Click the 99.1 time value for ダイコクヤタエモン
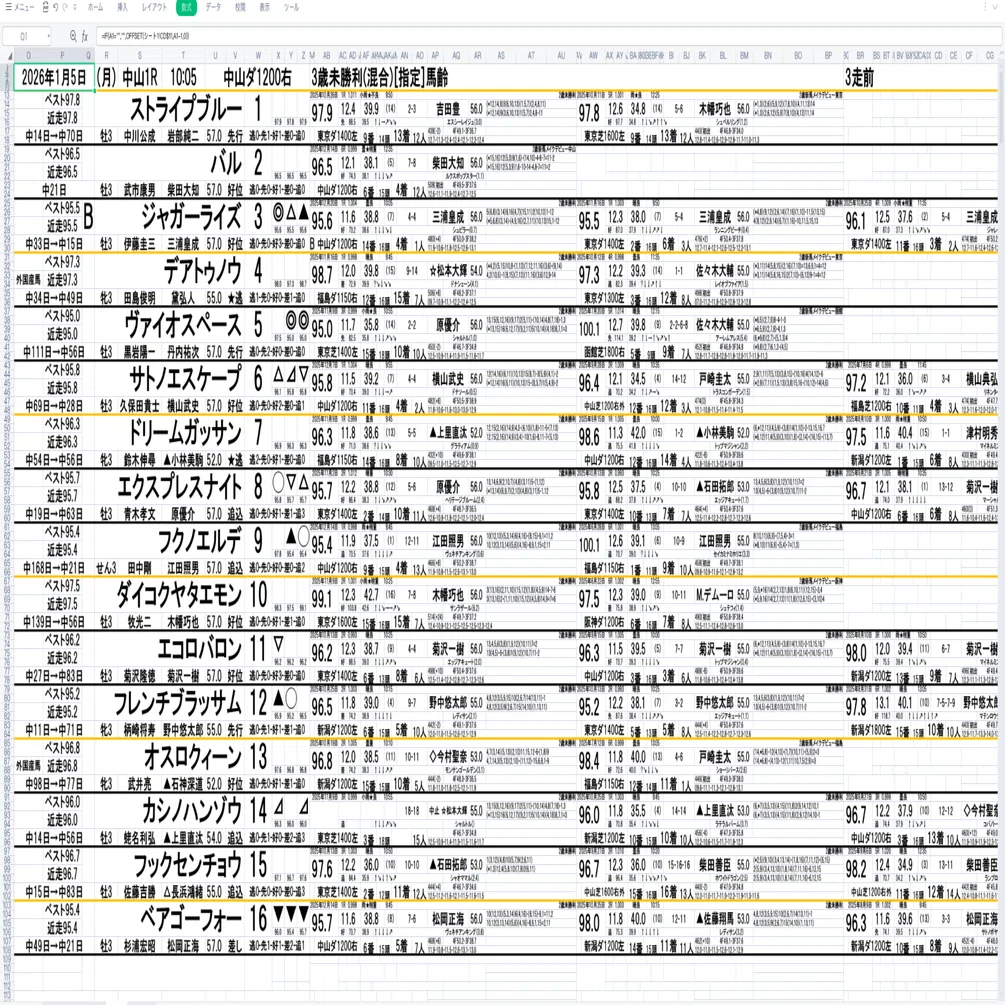The width and height of the screenshot is (1005, 1005). pos(322,599)
